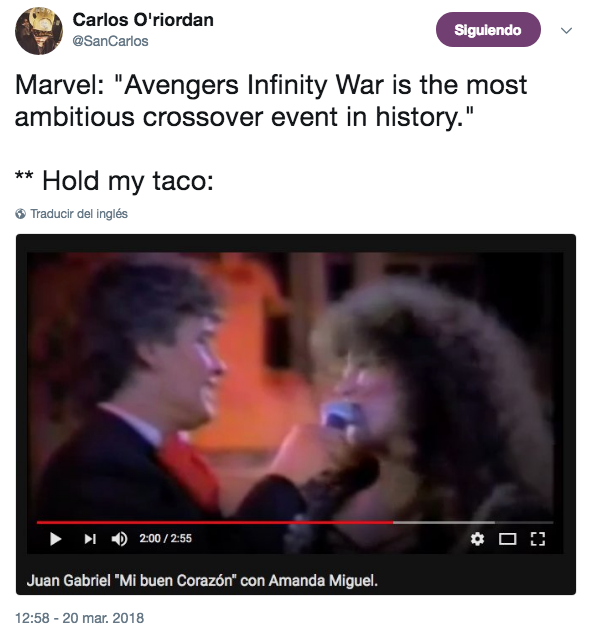Open Carlos O'riordan profile avatar
This screenshot has width=592, height=638.
tap(39, 31)
